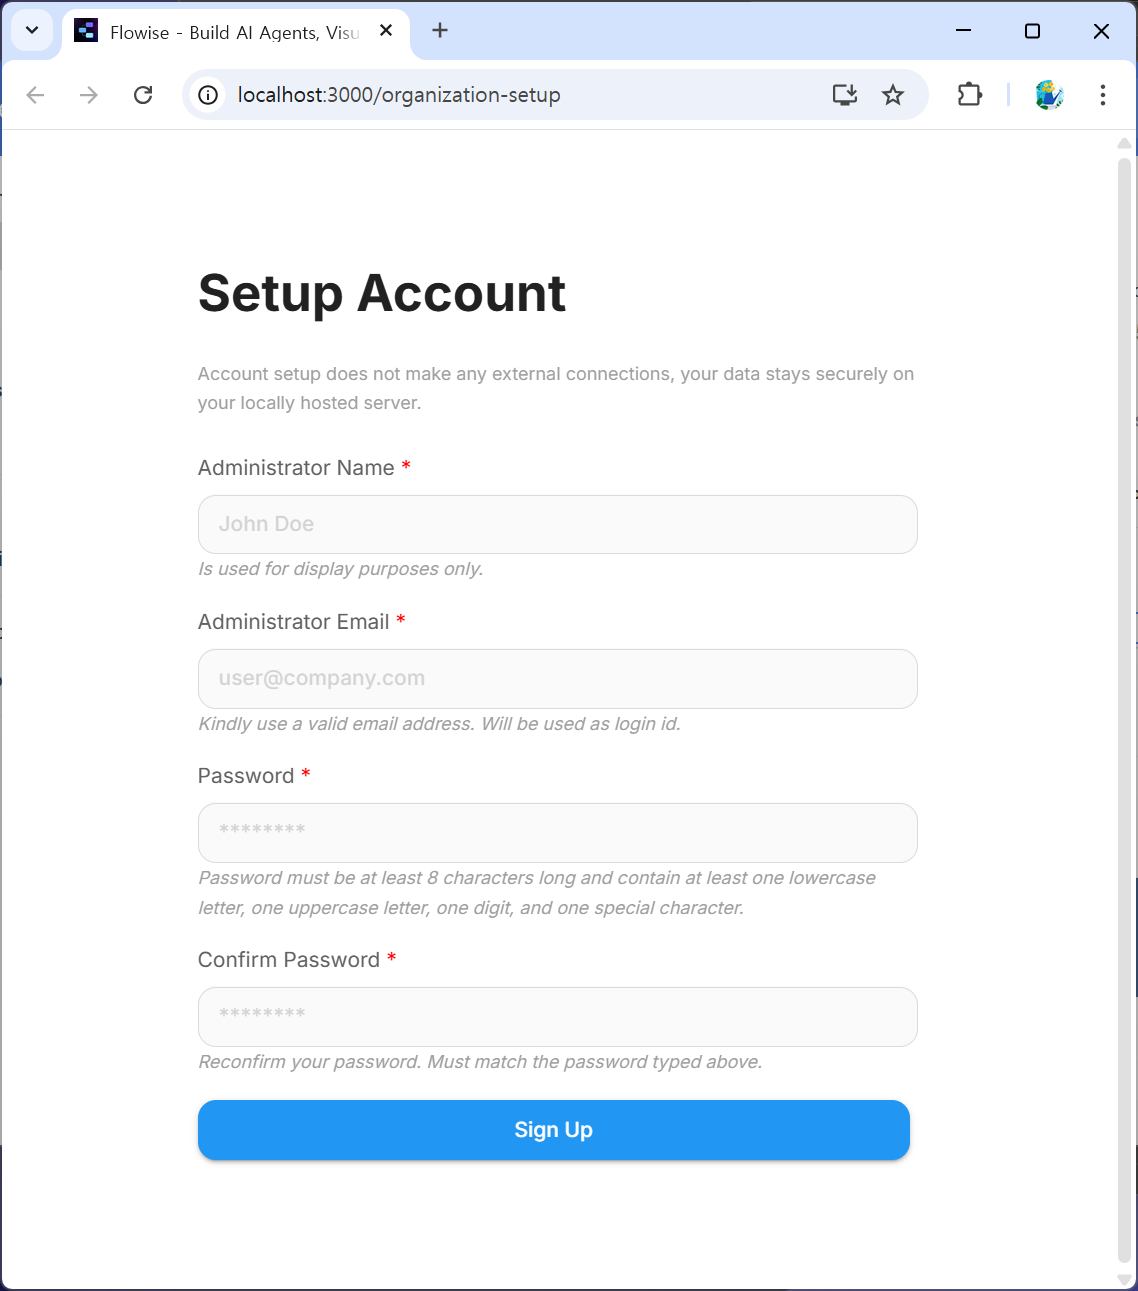This screenshot has height=1291, width=1138.
Task: Click the back navigation arrow
Action: point(36,95)
